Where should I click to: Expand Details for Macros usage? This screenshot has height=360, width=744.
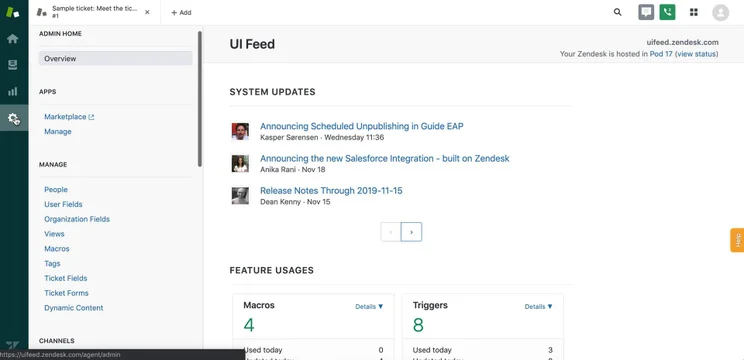369,306
